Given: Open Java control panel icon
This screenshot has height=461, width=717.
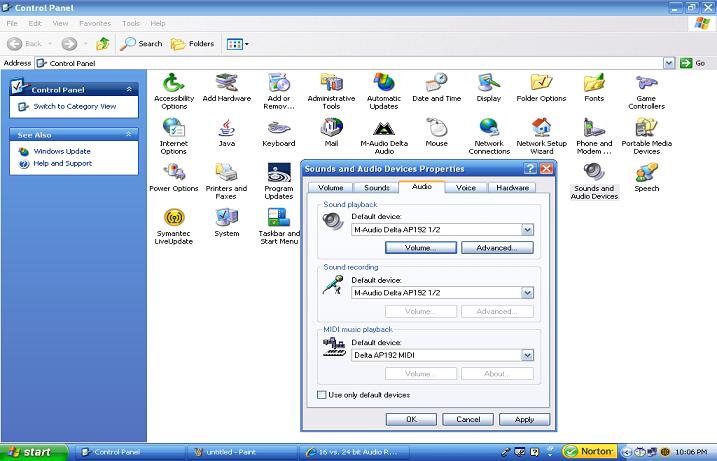Looking at the screenshot, I should (x=227, y=132).
